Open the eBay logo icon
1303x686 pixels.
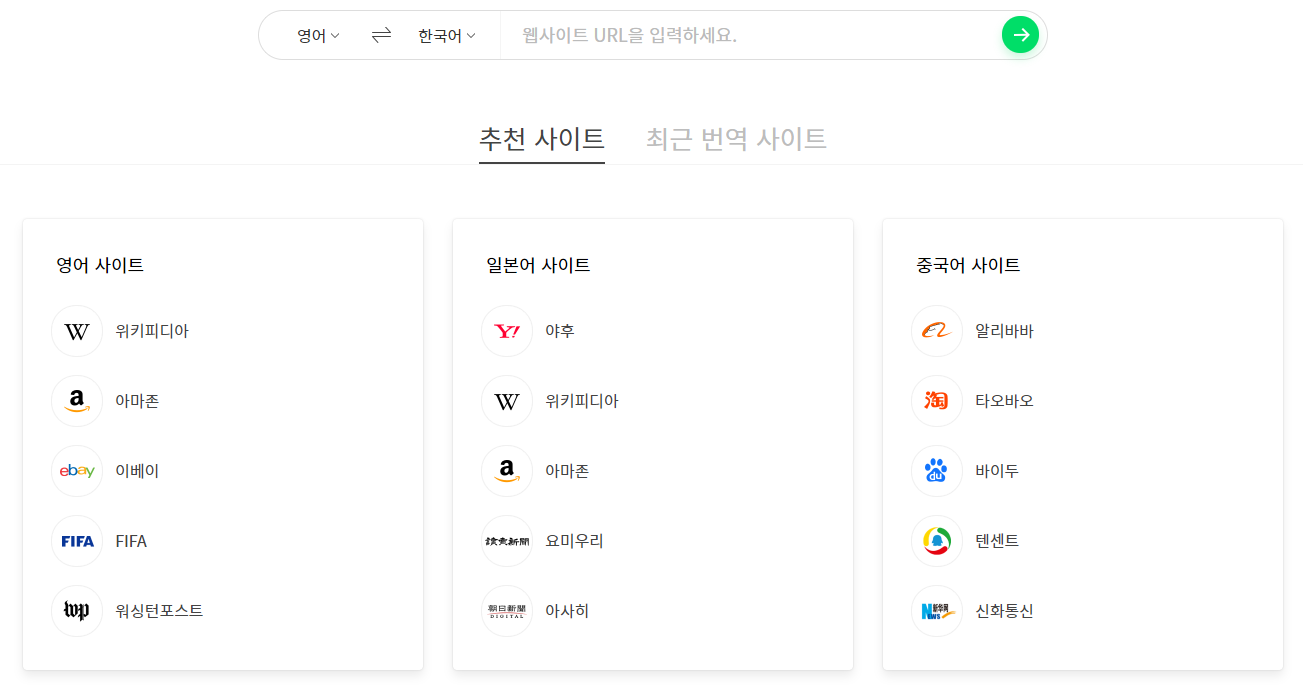77,471
